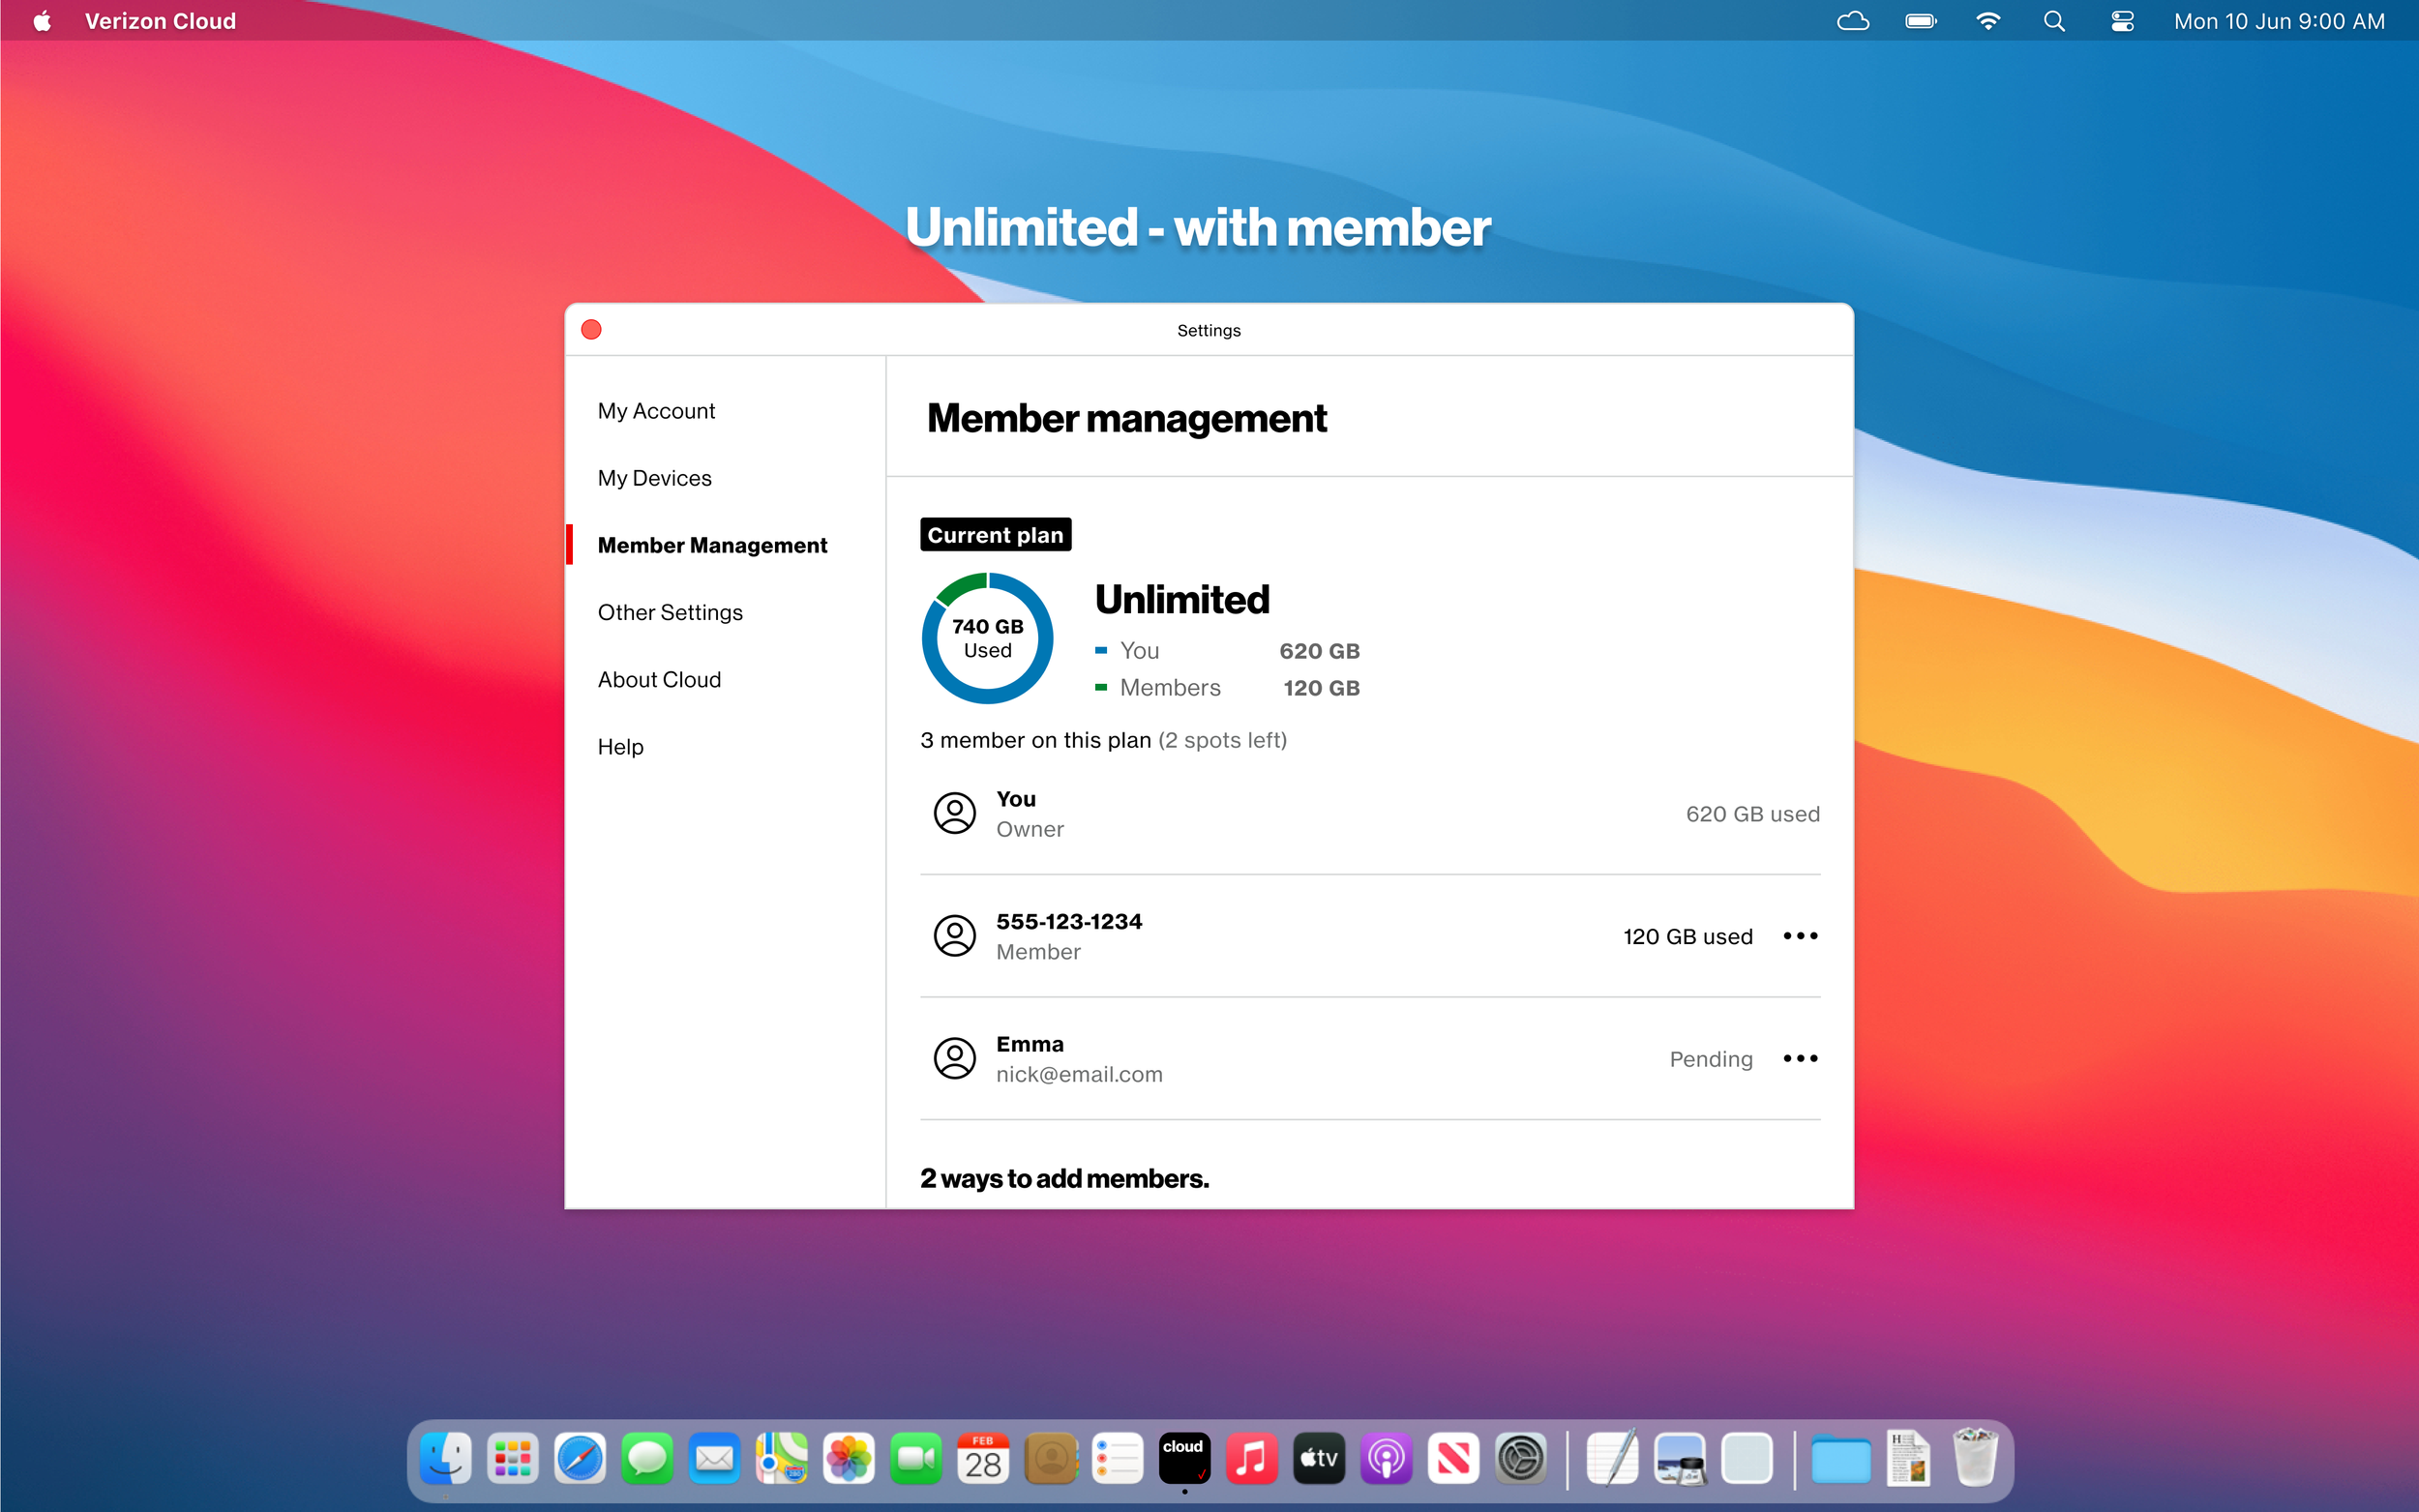Open Messages from the Dock

pyautogui.click(x=647, y=1459)
